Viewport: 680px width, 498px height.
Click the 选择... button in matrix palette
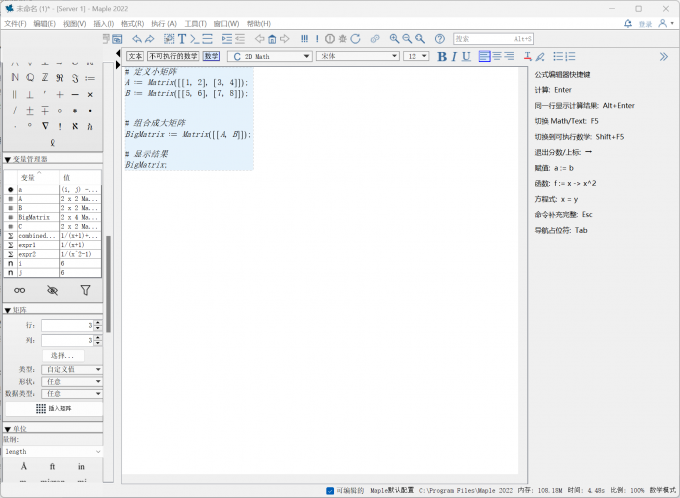click(x=63, y=356)
